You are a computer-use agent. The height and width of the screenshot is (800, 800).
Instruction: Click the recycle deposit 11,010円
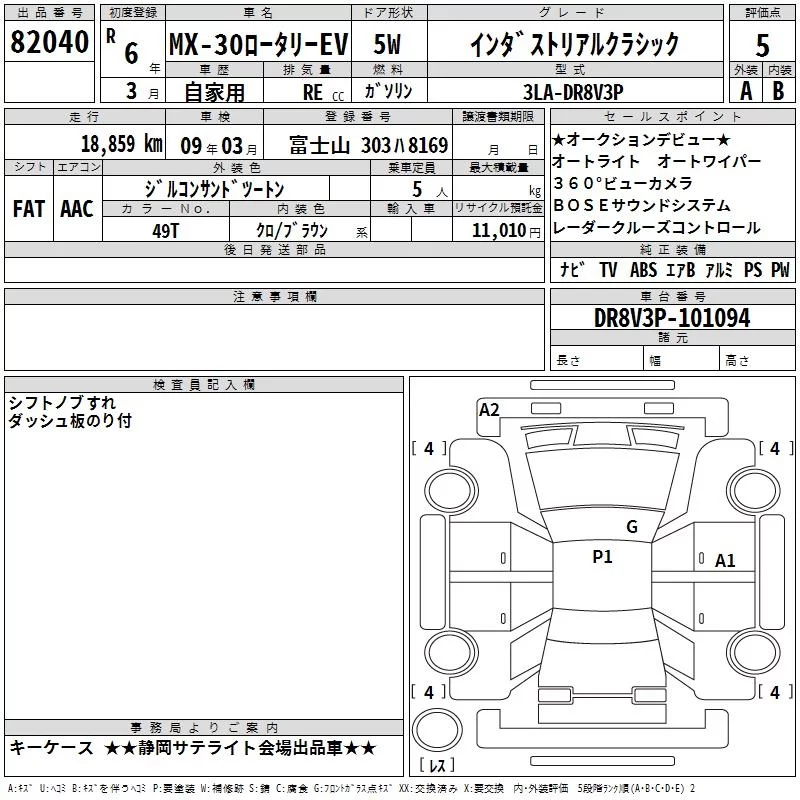coord(506,231)
